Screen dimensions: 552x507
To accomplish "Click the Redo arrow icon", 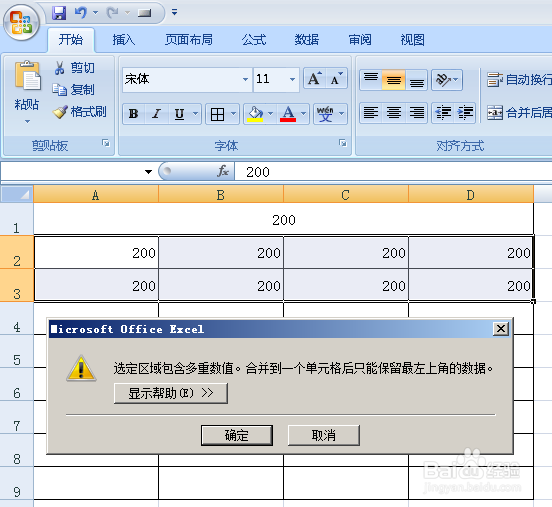I will pyautogui.click(x=113, y=13).
